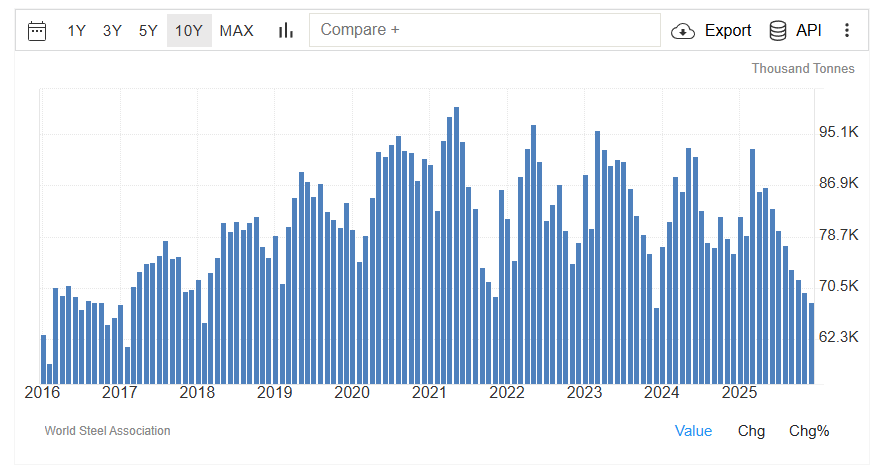Switch chart to Chg% view
The width and height of the screenshot is (884, 465).
click(x=809, y=431)
